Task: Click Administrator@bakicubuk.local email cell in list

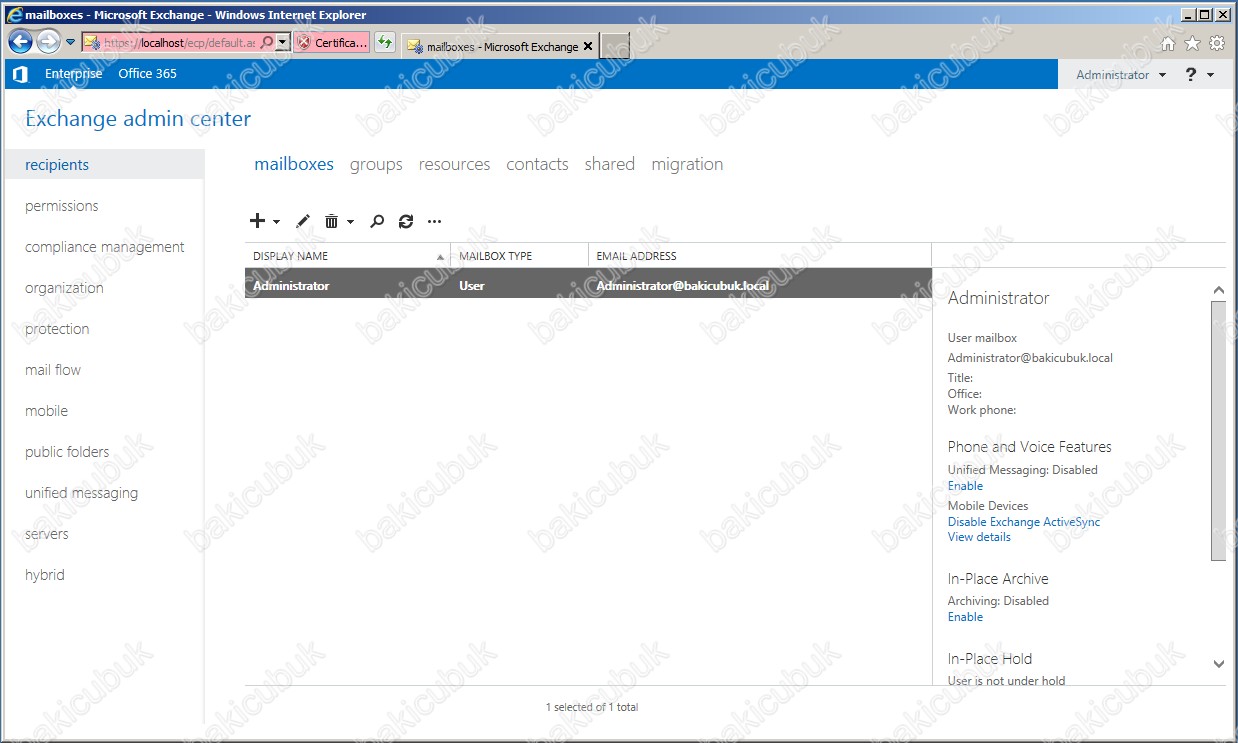Action: pos(683,285)
